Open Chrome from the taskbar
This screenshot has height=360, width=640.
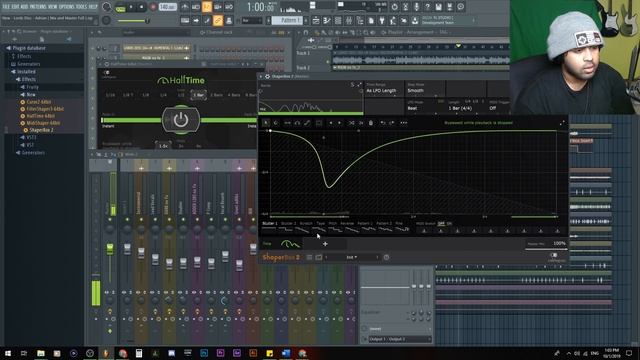(x=123, y=353)
